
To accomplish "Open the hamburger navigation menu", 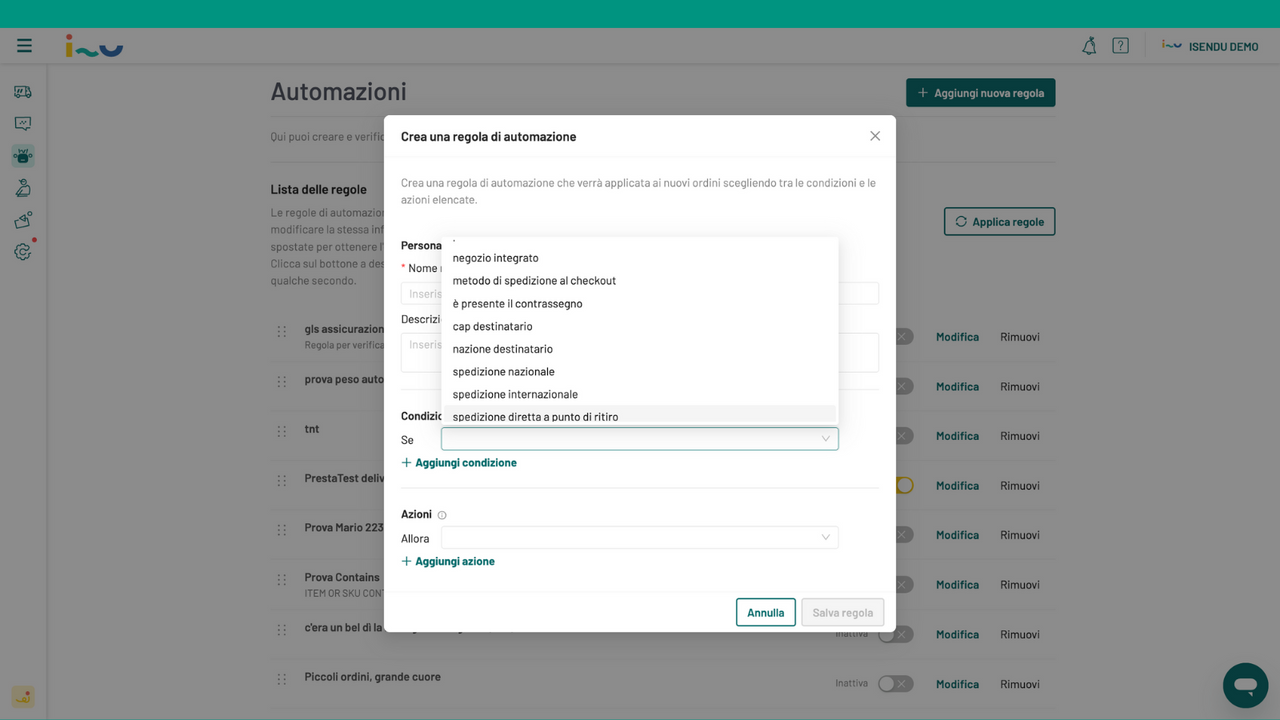I will [24, 46].
